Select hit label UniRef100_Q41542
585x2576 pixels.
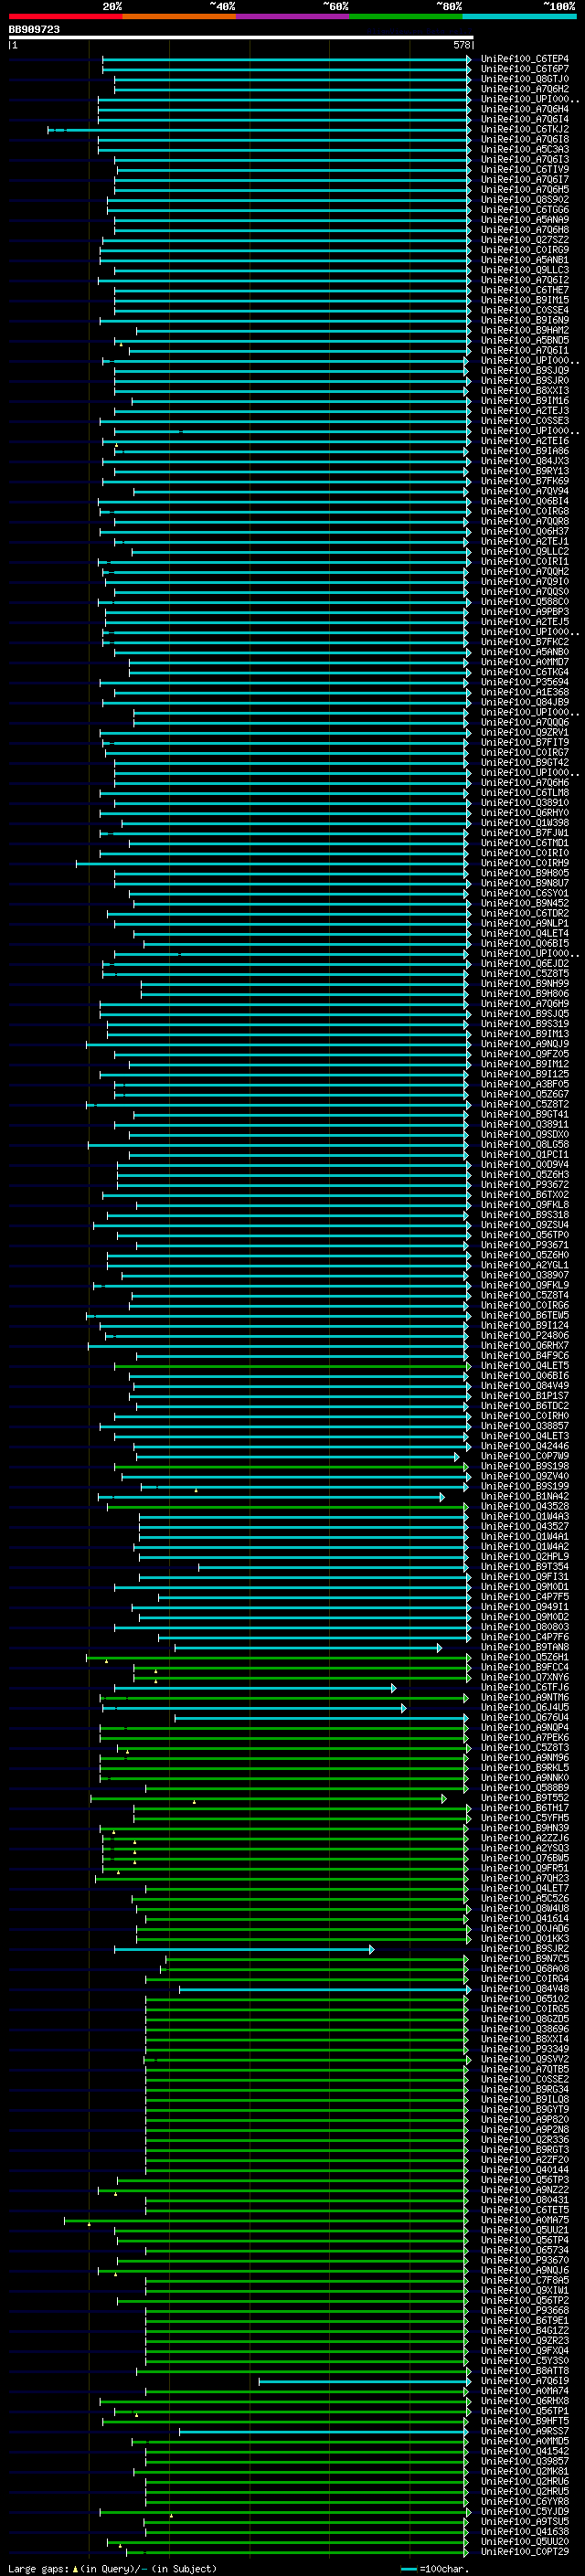[x=525, y=2451]
